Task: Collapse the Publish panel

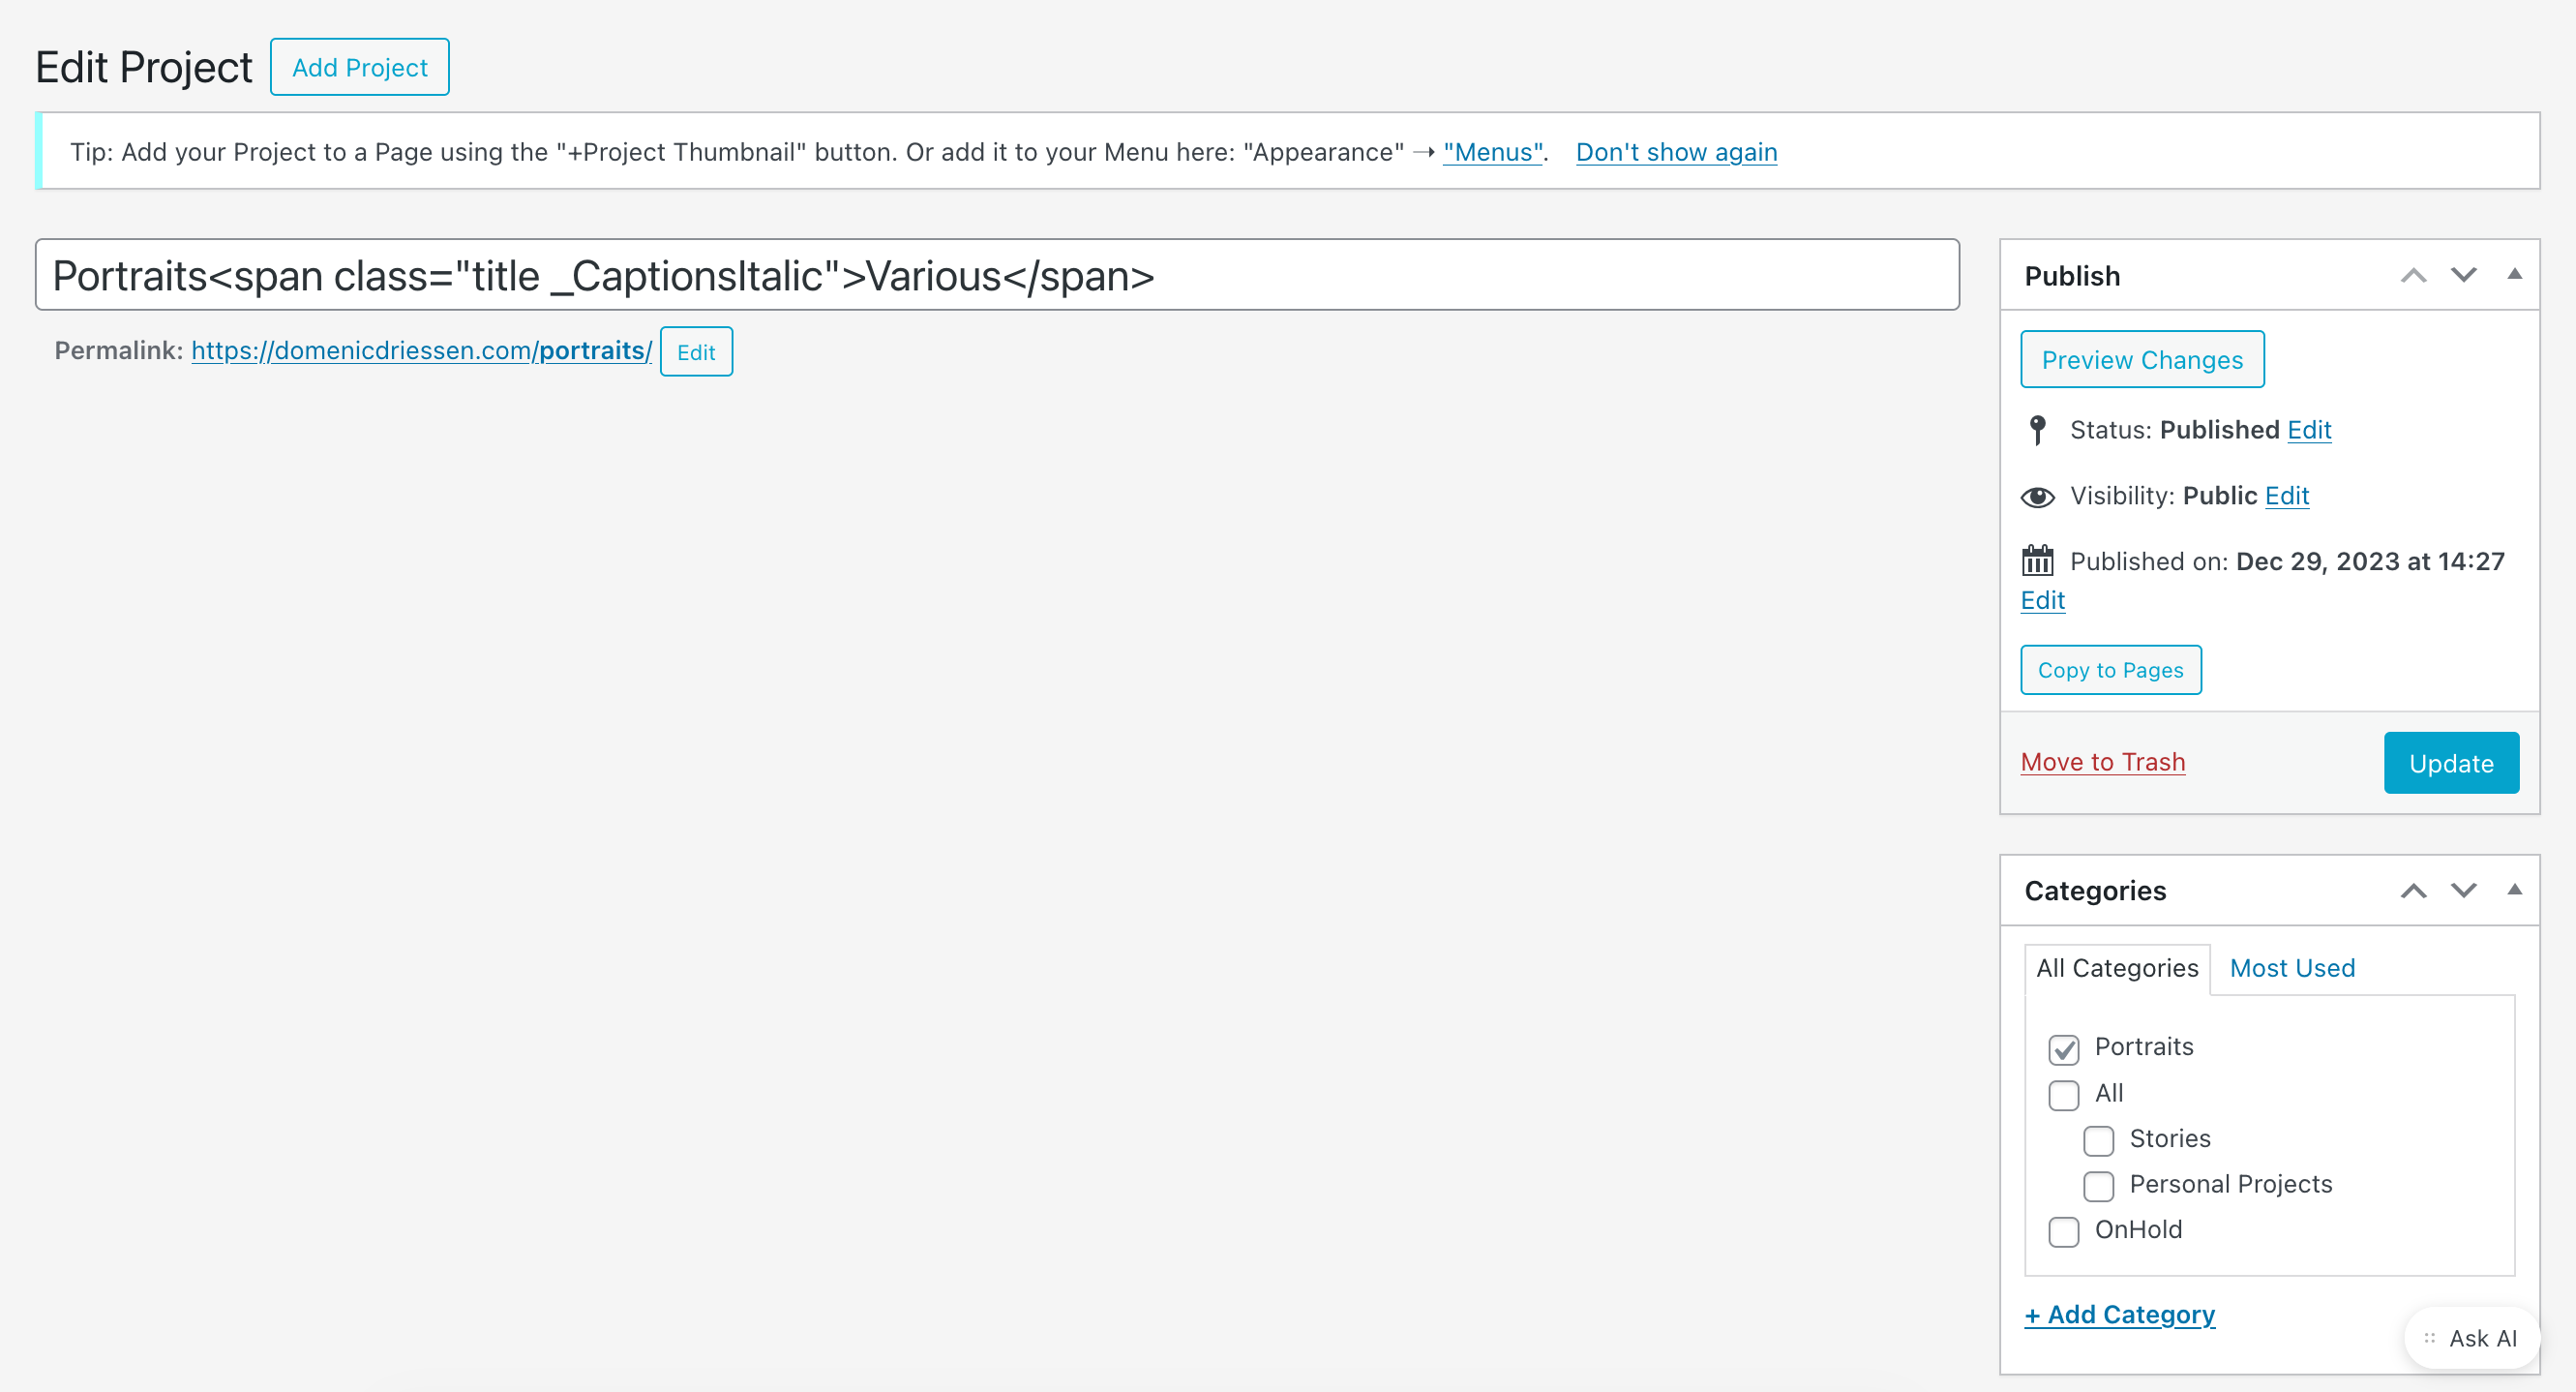Action: point(2514,275)
